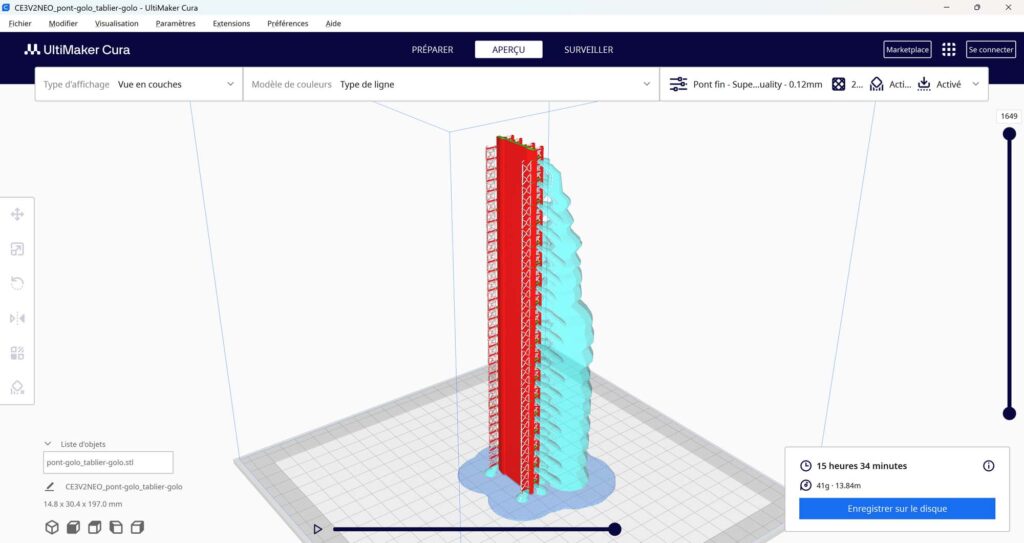Select the Mirror tool in left toolbar
Screen dimensions: 1024x543
pyautogui.click(x=17, y=318)
